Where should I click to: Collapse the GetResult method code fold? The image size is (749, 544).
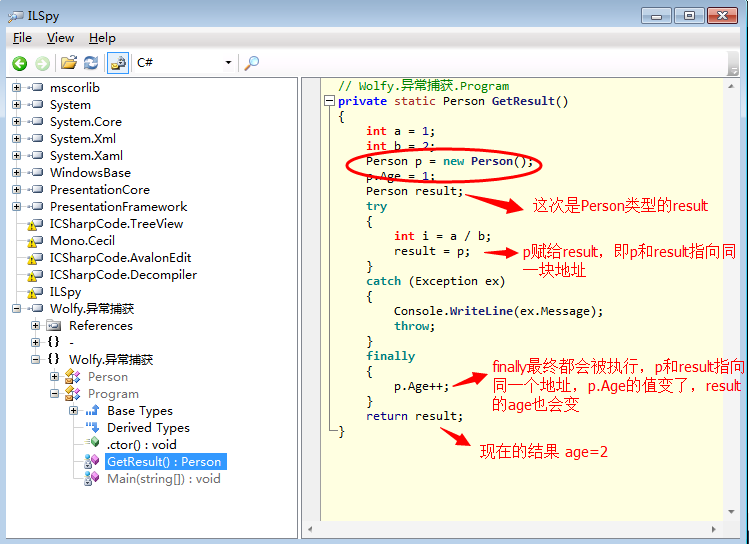coord(329,101)
